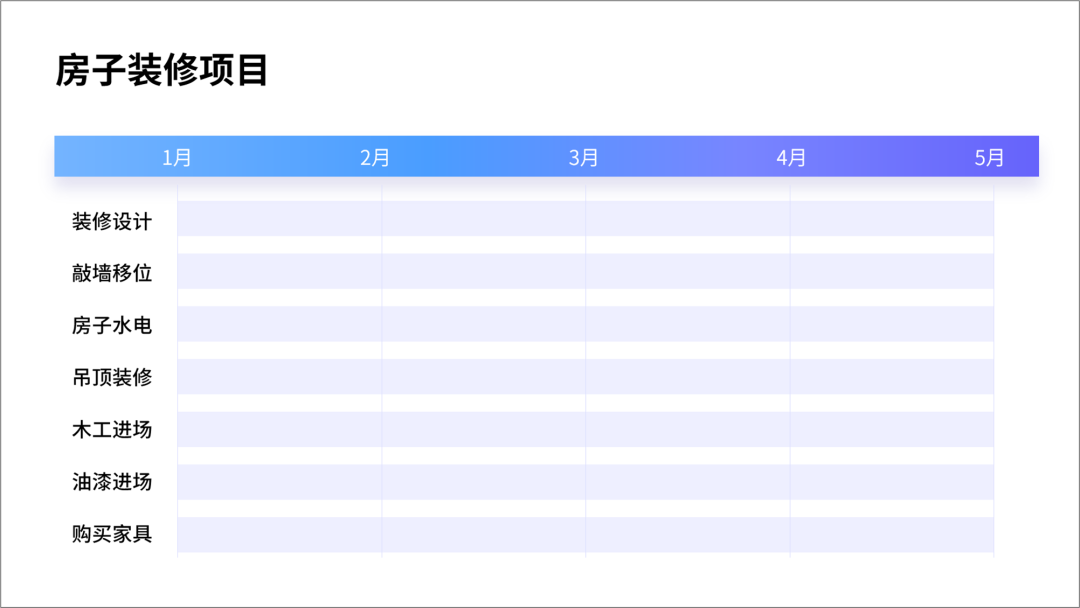The image size is (1080, 608).
Task: Click the 4月 month header
Action: [791, 158]
